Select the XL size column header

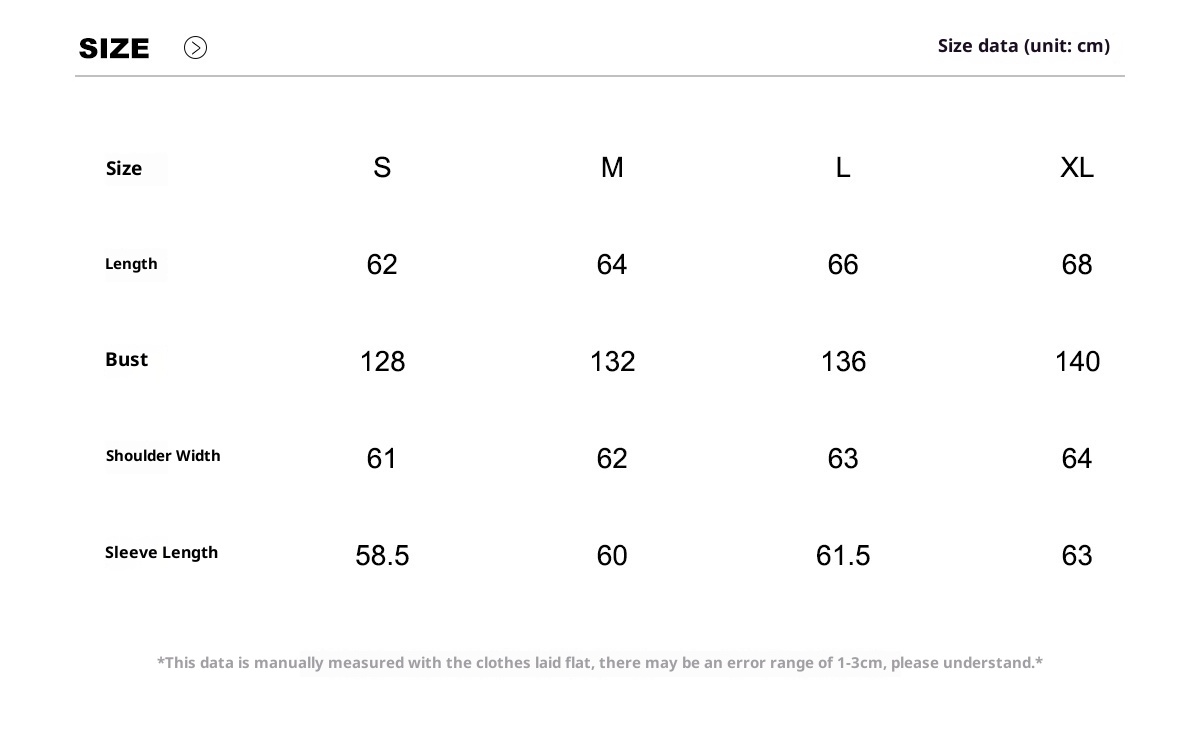coord(1077,168)
